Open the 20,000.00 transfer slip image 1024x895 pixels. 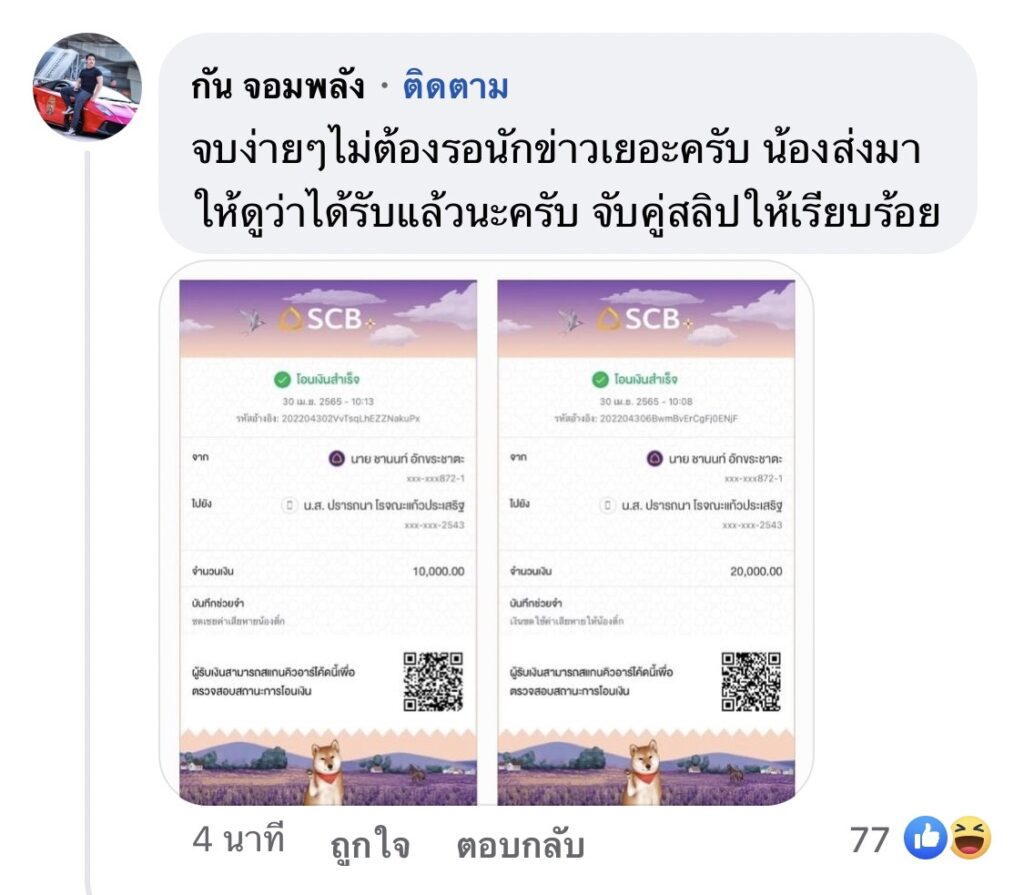[x=646, y=542]
